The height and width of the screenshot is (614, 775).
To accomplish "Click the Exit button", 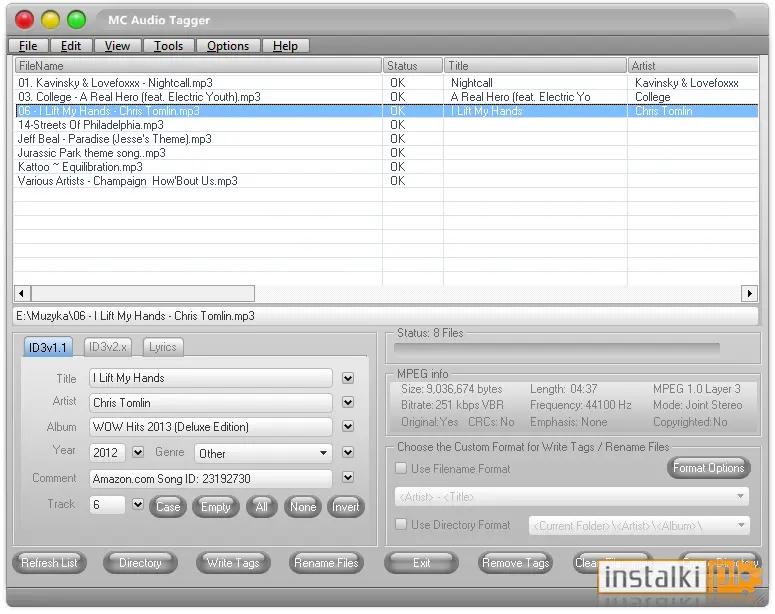I will click(421, 563).
